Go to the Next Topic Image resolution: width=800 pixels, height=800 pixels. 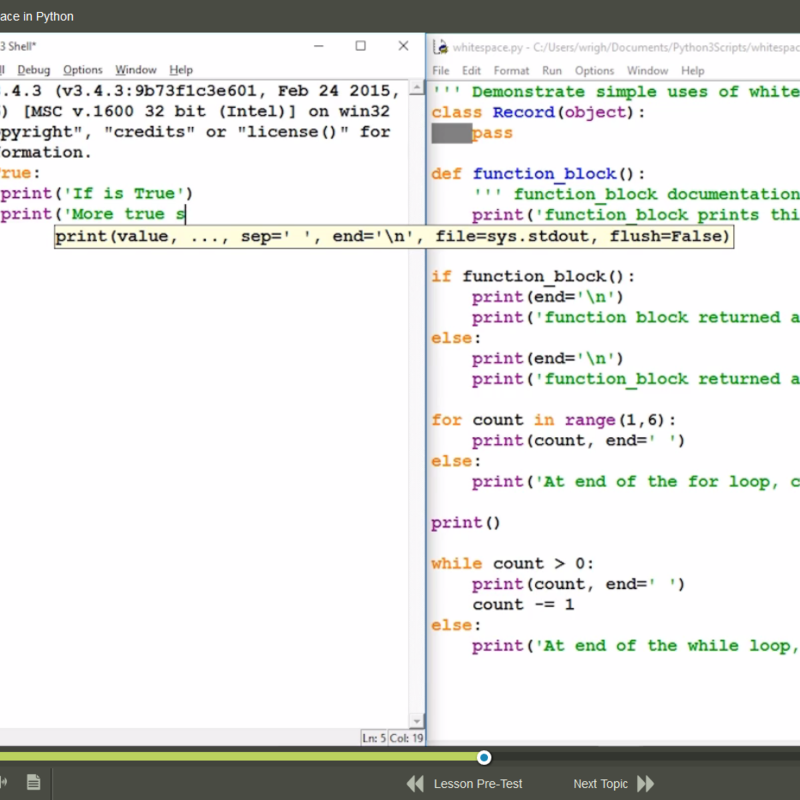tap(601, 784)
